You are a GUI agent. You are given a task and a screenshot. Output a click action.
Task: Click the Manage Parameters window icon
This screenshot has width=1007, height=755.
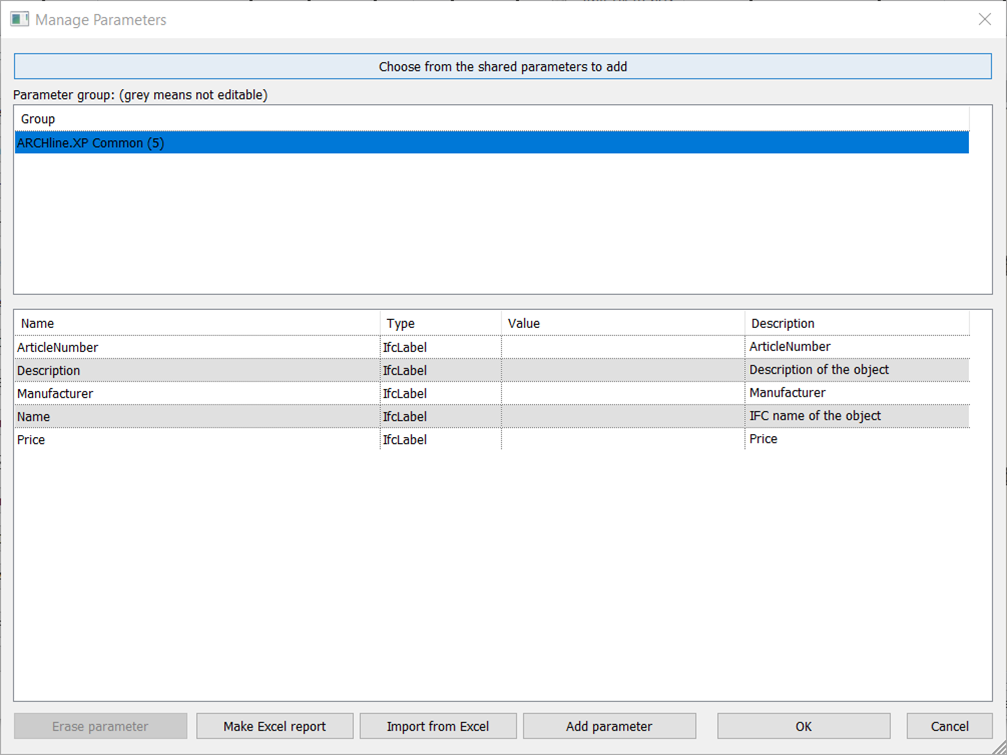pos(19,19)
